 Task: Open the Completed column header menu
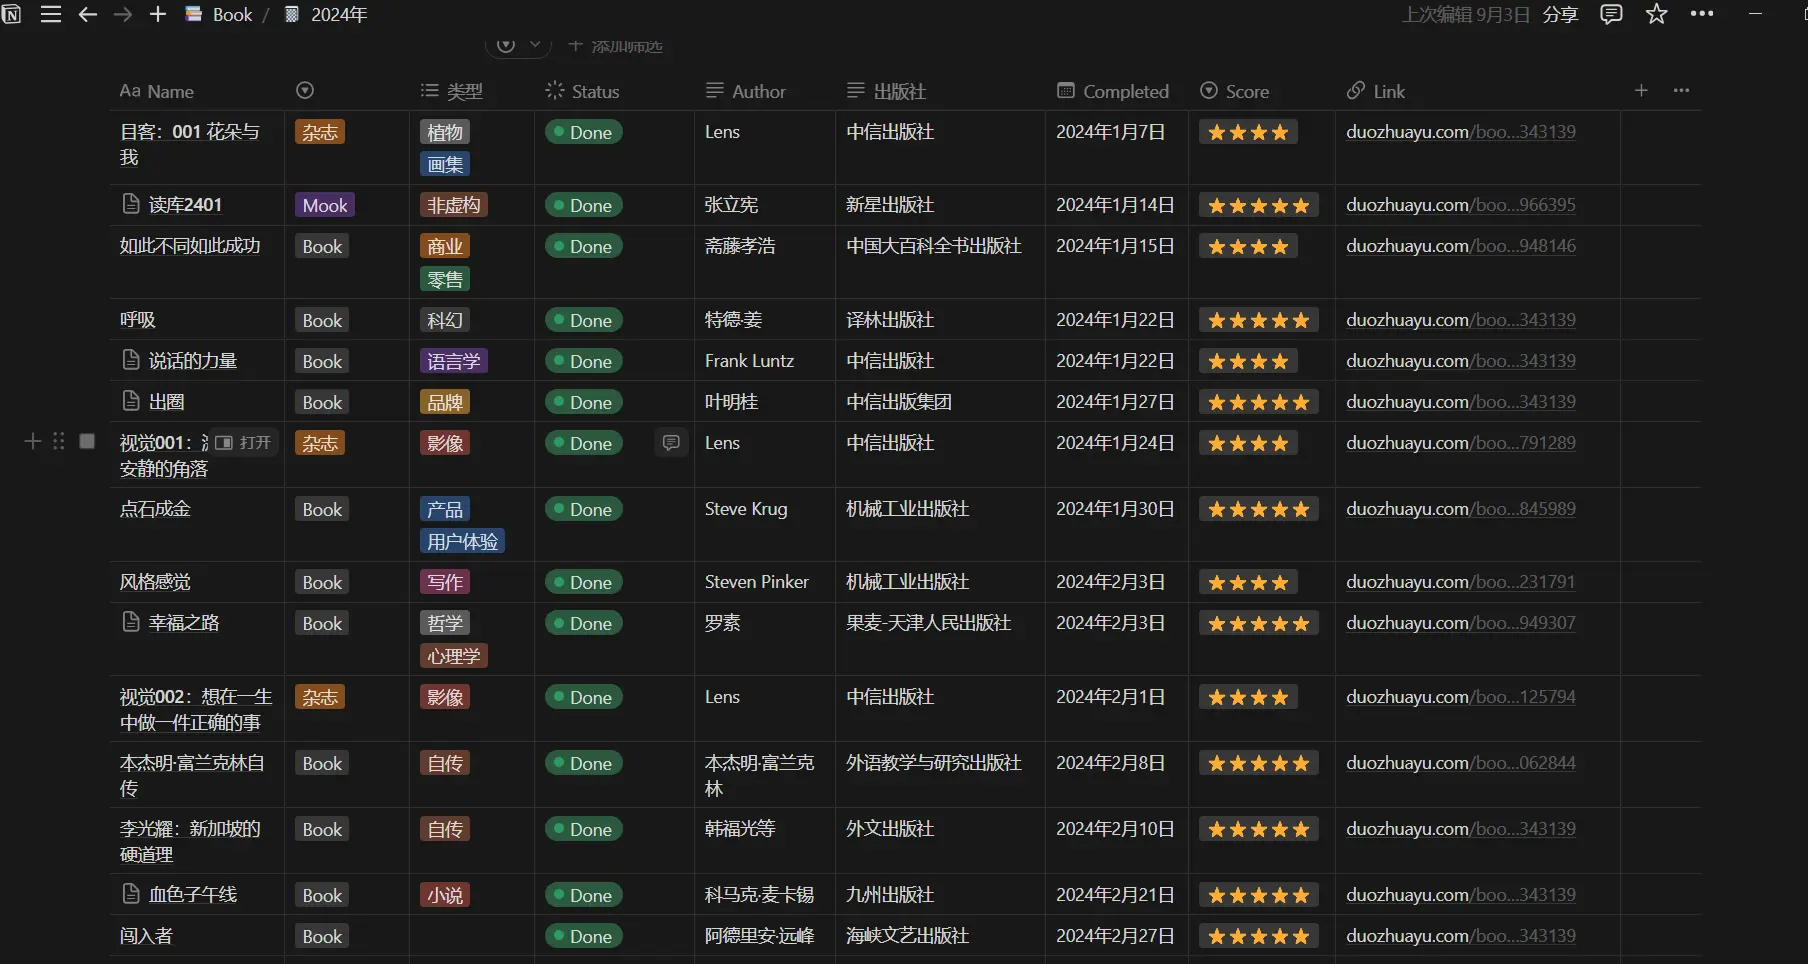point(1113,91)
